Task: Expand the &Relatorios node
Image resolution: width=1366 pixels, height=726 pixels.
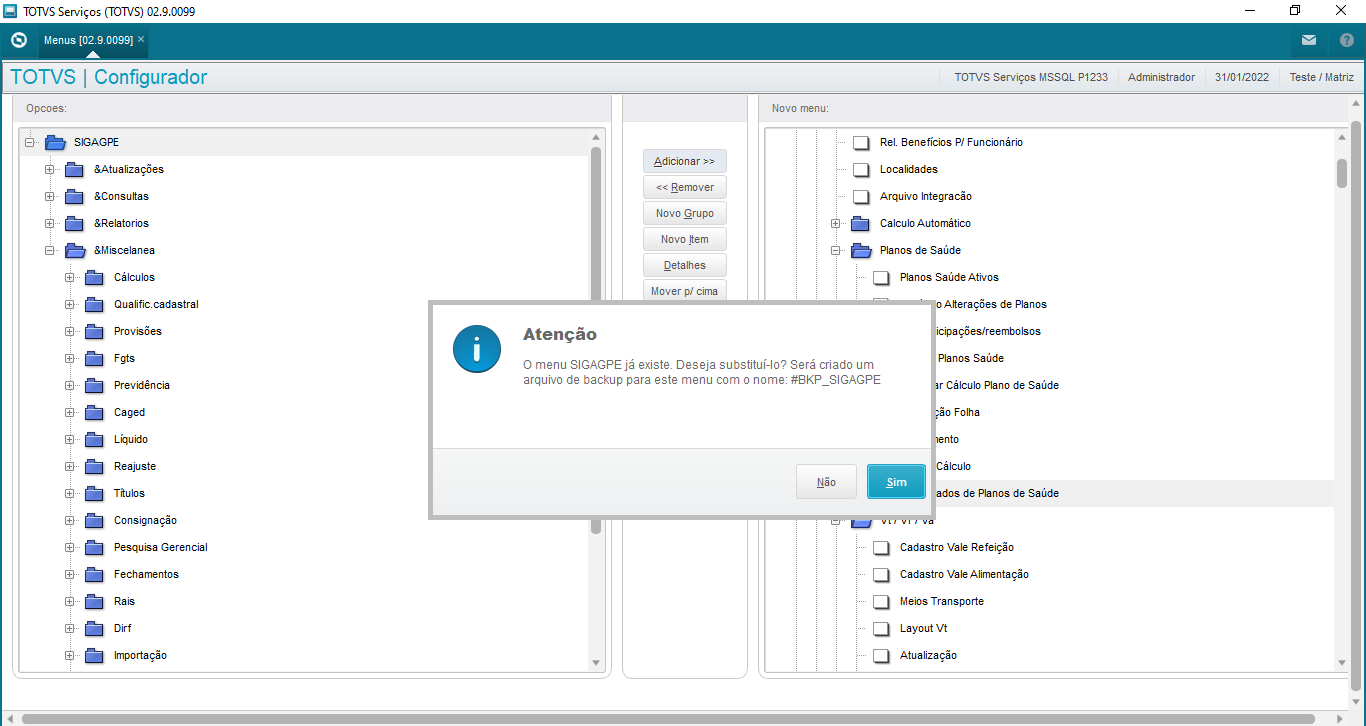Action: pyautogui.click(x=50, y=223)
